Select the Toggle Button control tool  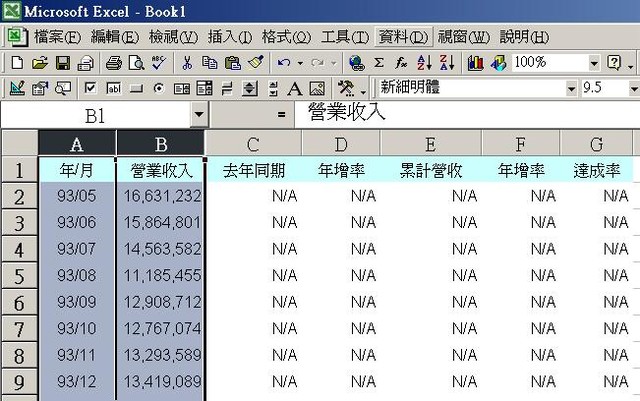pyautogui.click(x=227, y=88)
